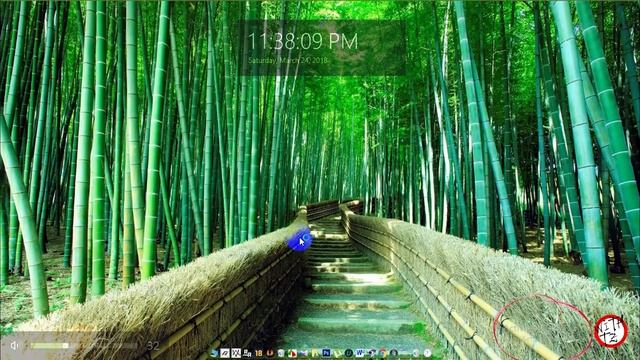Open the yellow folder dock icon
Screen dimensions: 640x360
(315, 353)
